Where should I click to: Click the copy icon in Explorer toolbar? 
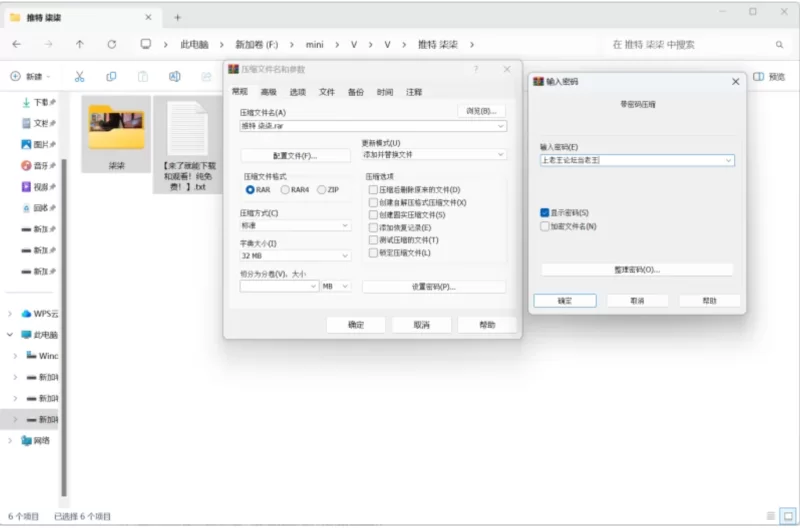click(x=111, y=77)
